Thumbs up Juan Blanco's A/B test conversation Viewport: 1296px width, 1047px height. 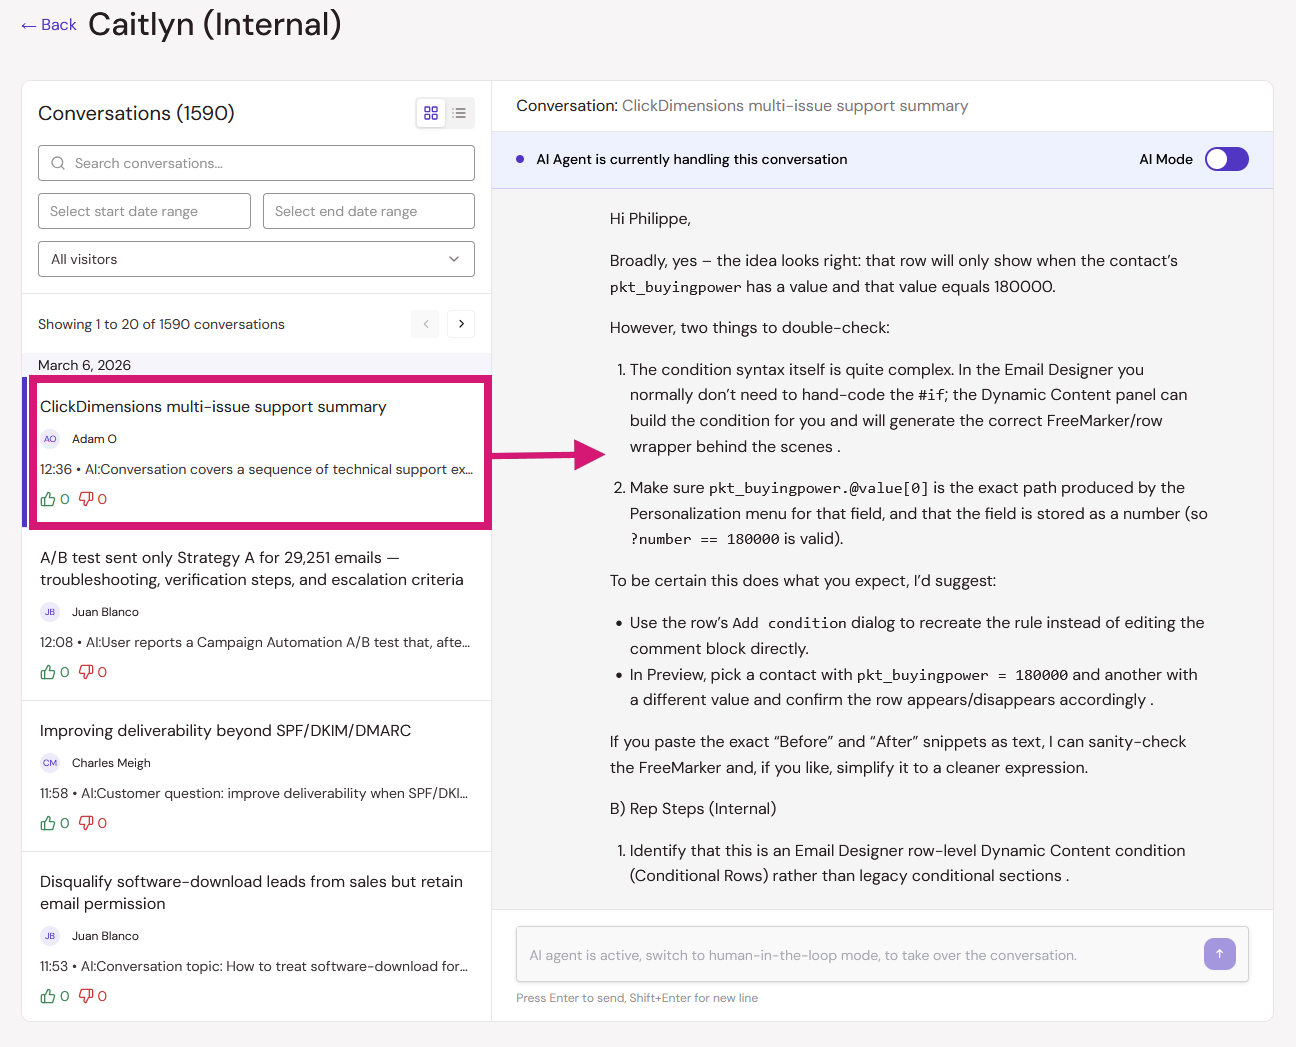click(x=48, y=672)
